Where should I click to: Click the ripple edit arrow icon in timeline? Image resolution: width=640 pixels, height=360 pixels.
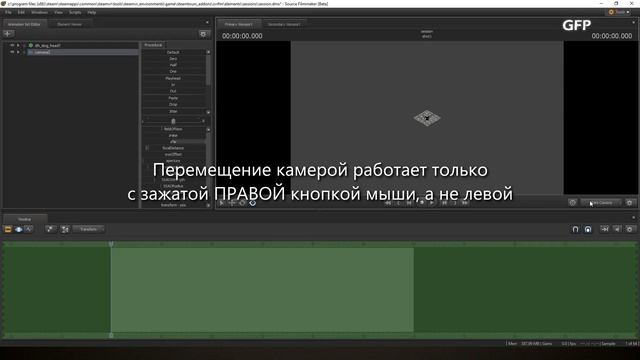pyautogui.click(x=604, y=229)
